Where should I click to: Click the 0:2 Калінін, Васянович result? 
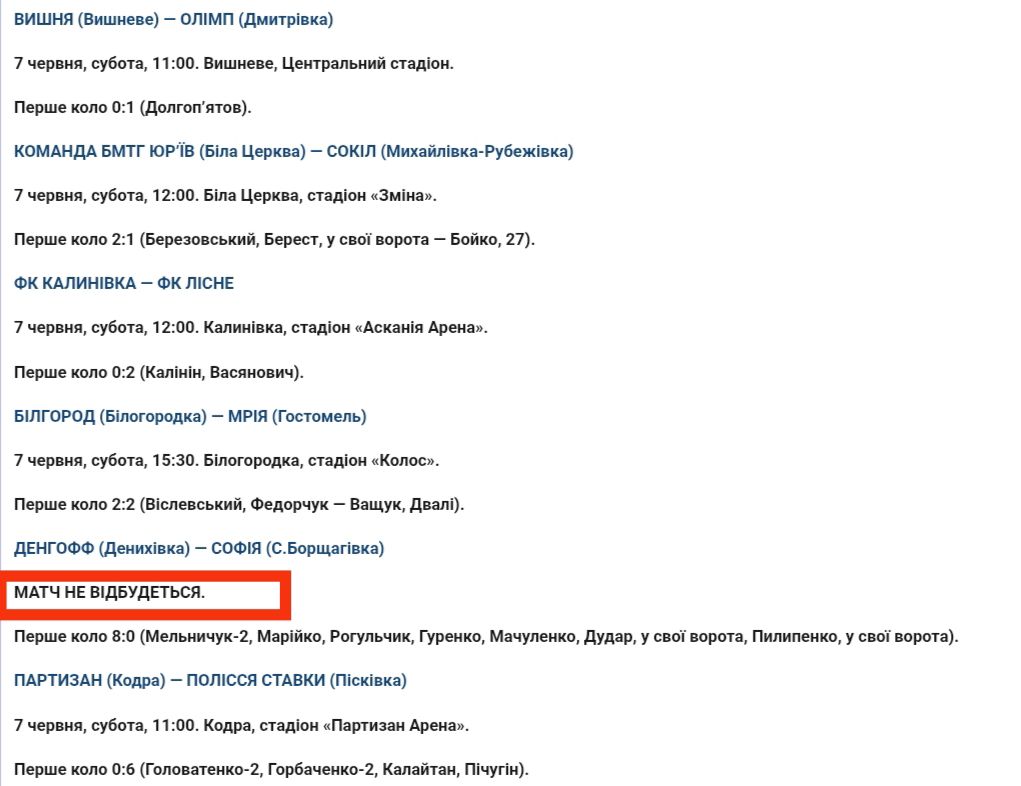pos(158,373)
